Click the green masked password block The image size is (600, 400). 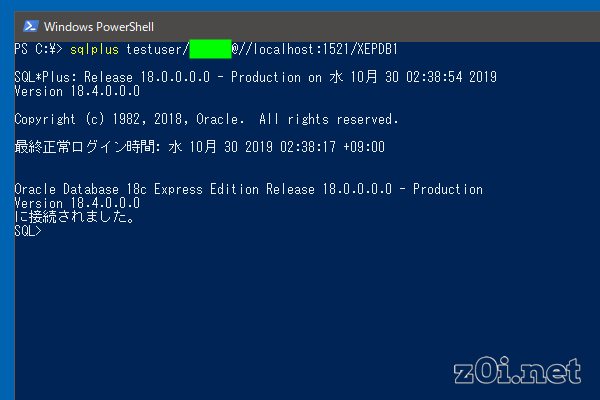tap(210, 49)
